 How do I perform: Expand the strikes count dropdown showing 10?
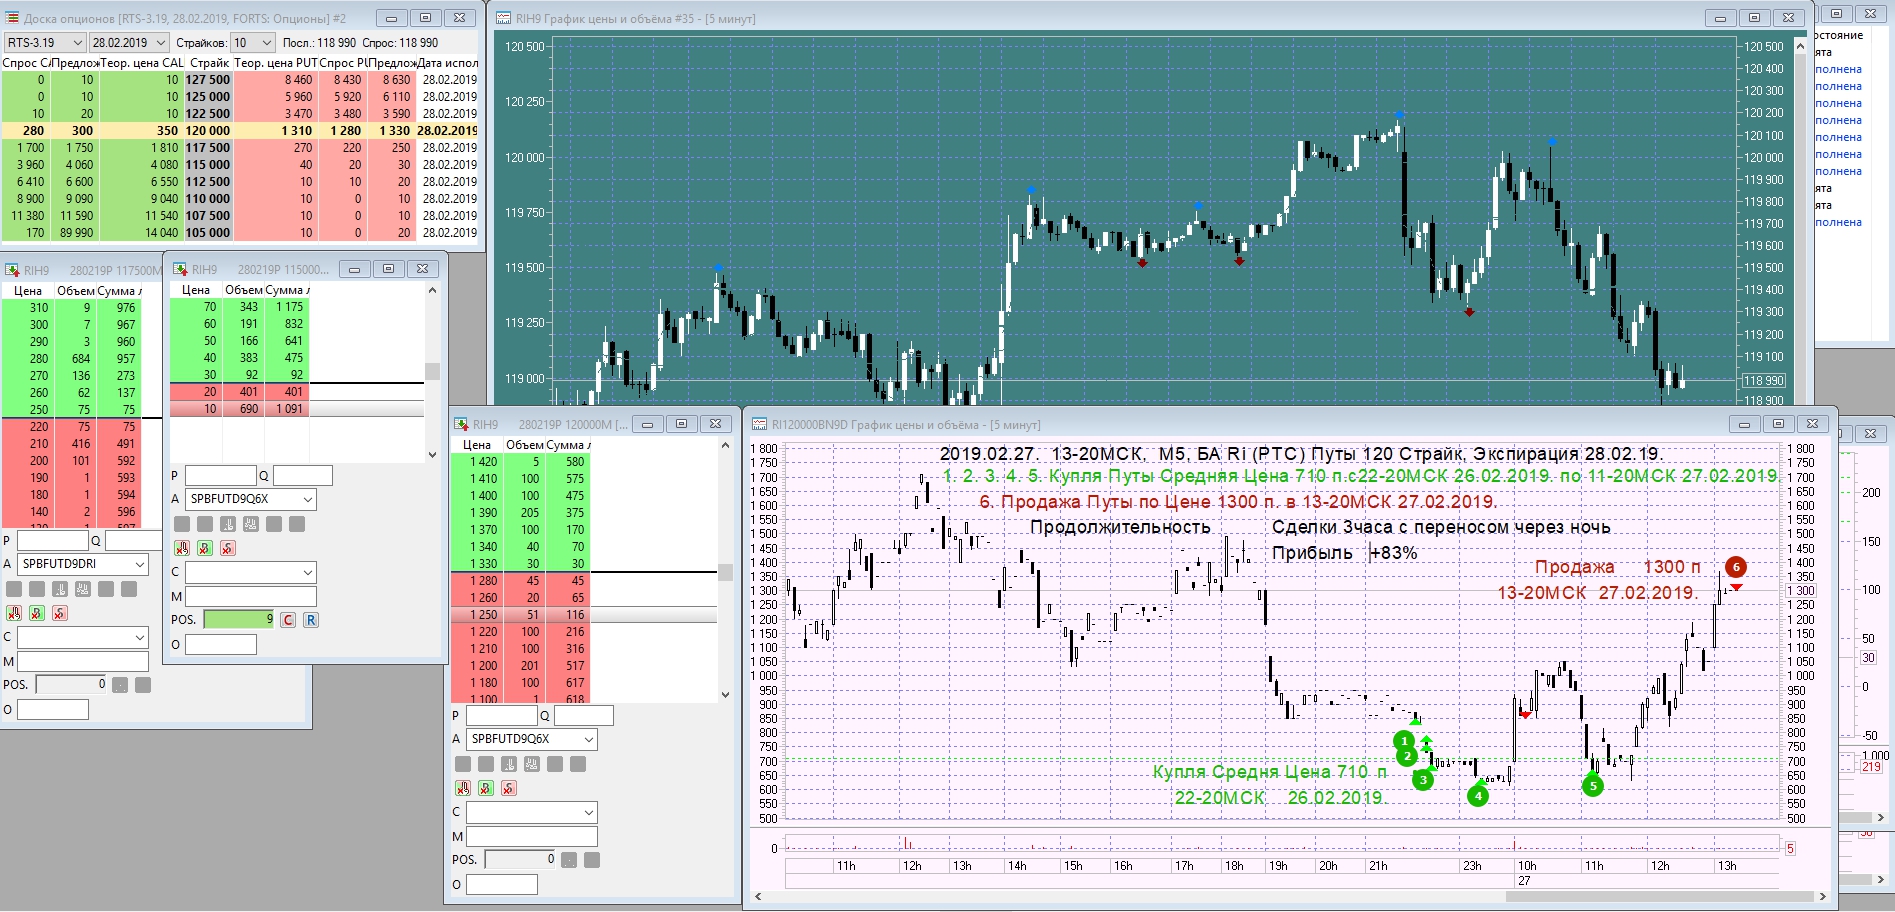click(252, 43)
